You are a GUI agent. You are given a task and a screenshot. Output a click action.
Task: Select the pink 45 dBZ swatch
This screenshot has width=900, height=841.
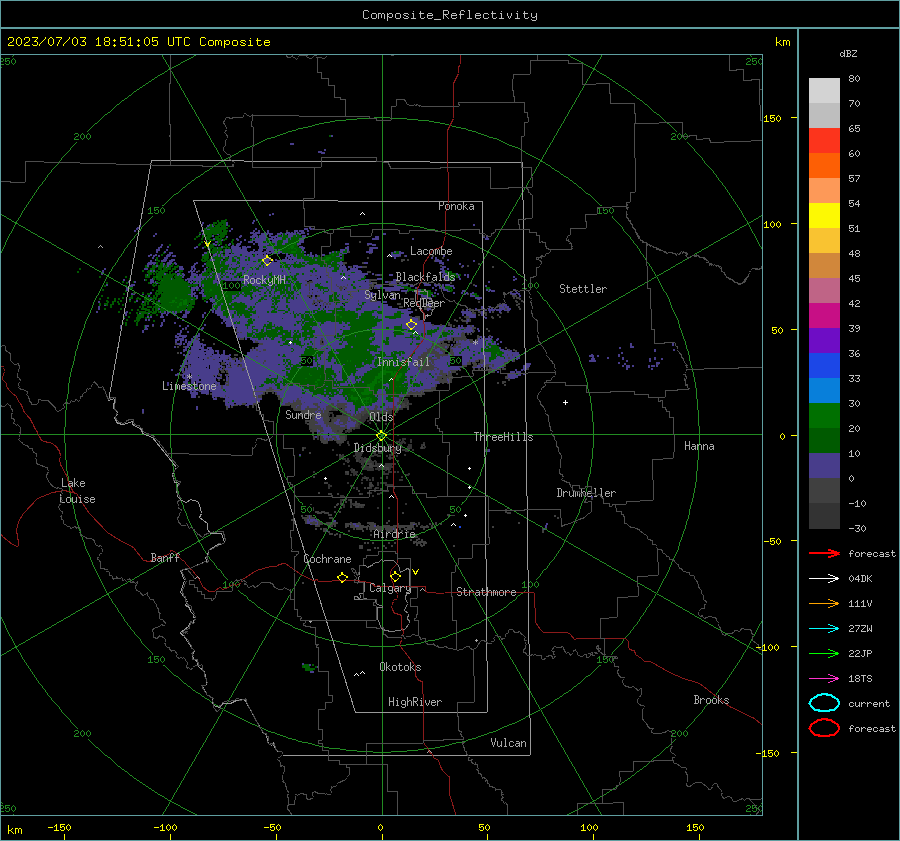coord(824,290)
